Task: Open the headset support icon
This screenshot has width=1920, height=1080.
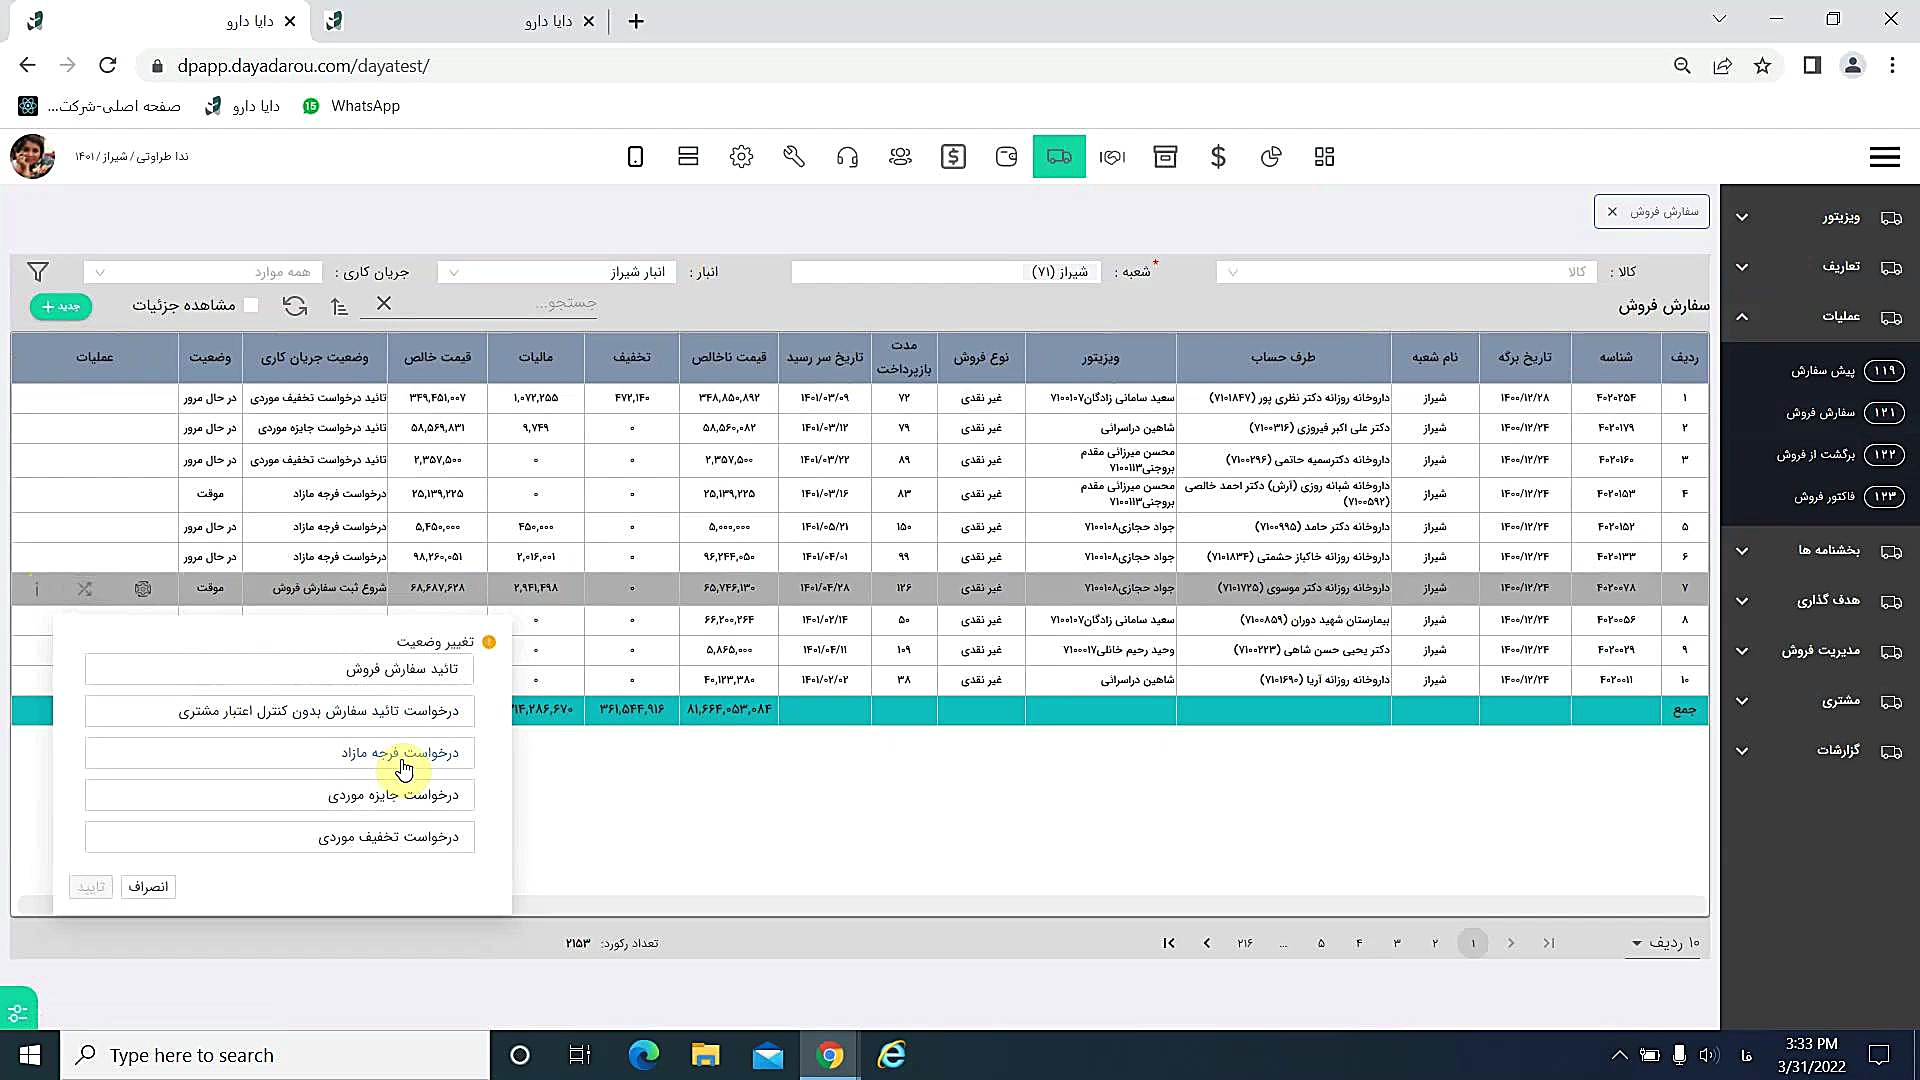Action: click(x=847, y=156)
